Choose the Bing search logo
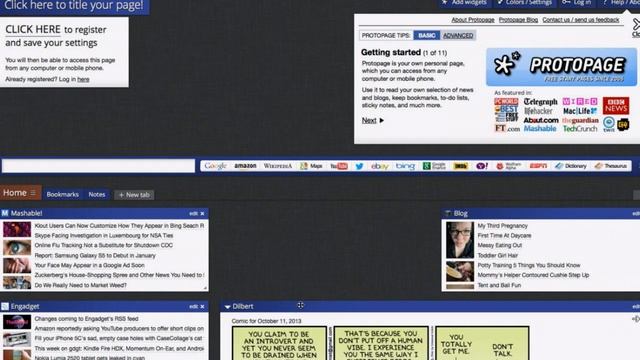The width and height of the screenshot is (640, 360). (405, 166)
